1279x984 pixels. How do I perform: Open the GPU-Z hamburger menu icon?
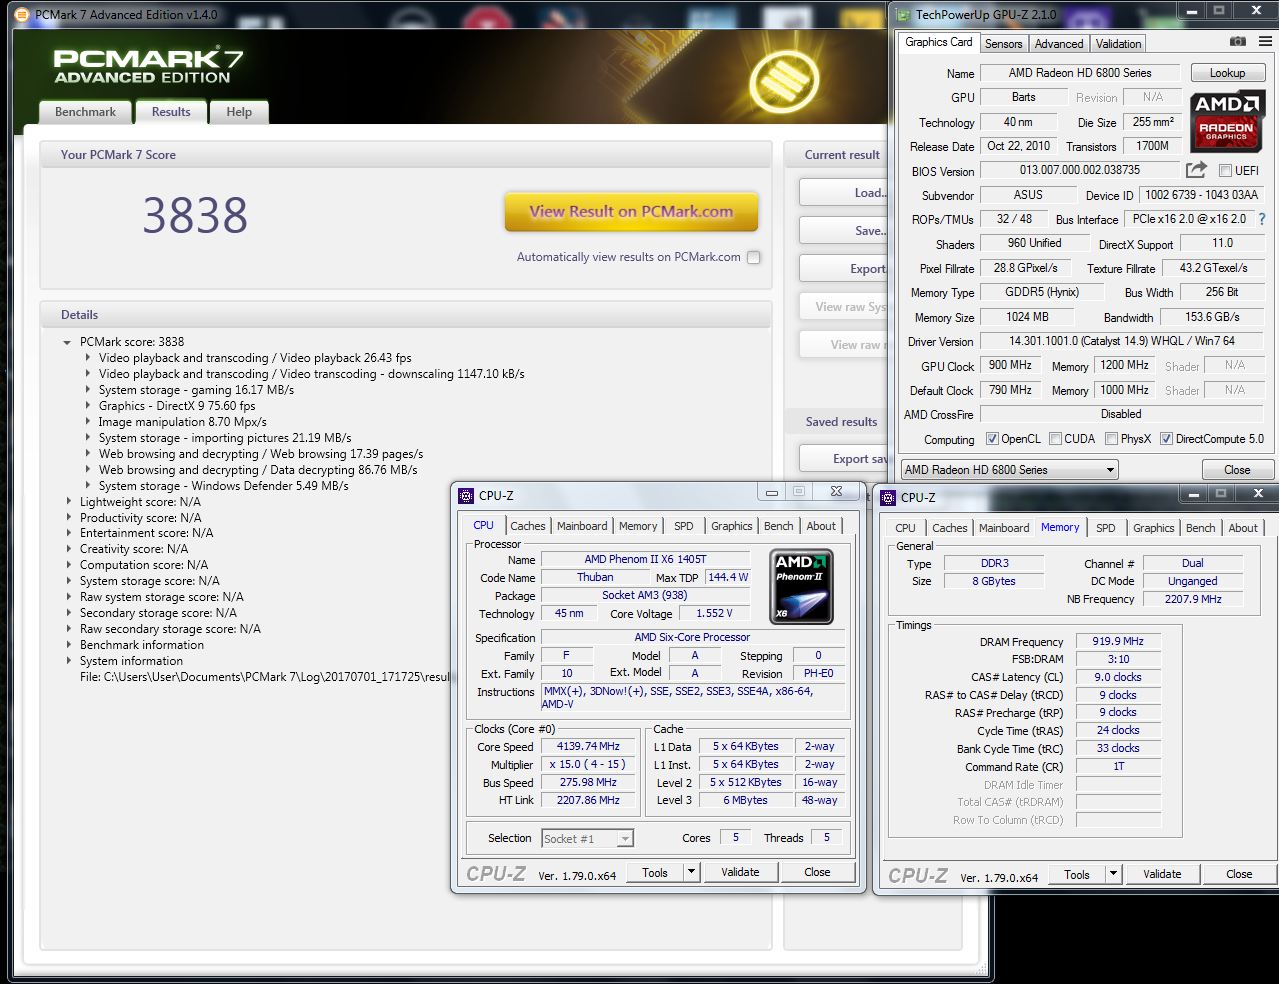click(x=1265, y=42)
